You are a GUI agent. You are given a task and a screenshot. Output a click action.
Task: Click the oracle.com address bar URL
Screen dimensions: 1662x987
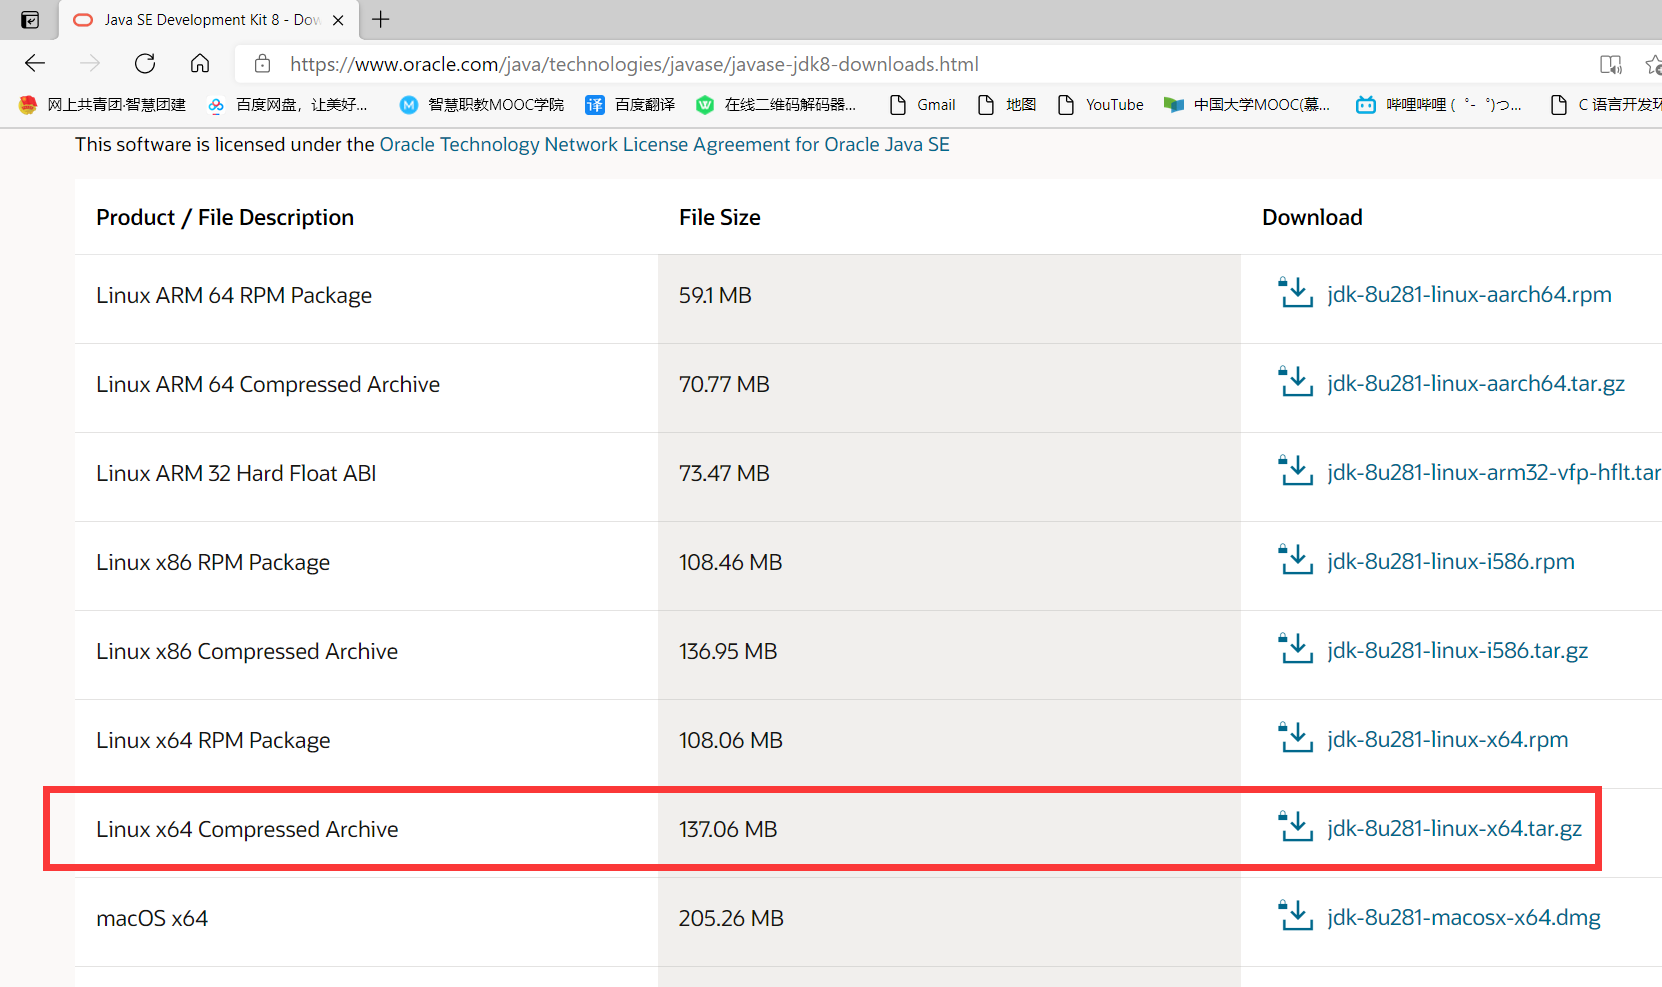[634, 64]
